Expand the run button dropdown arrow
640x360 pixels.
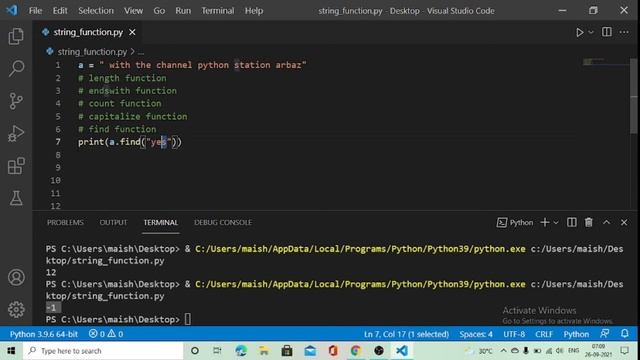[591, 32]
